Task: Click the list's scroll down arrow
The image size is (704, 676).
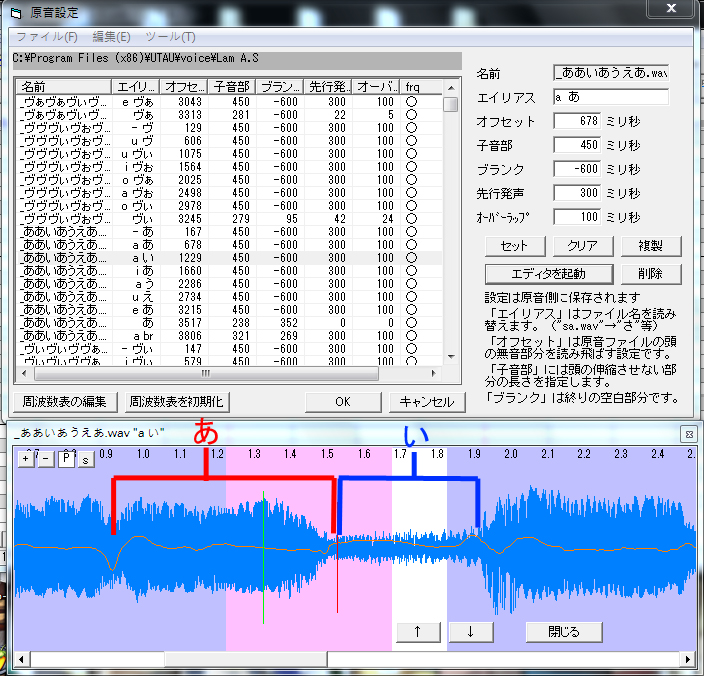Action: click(451, 357)
